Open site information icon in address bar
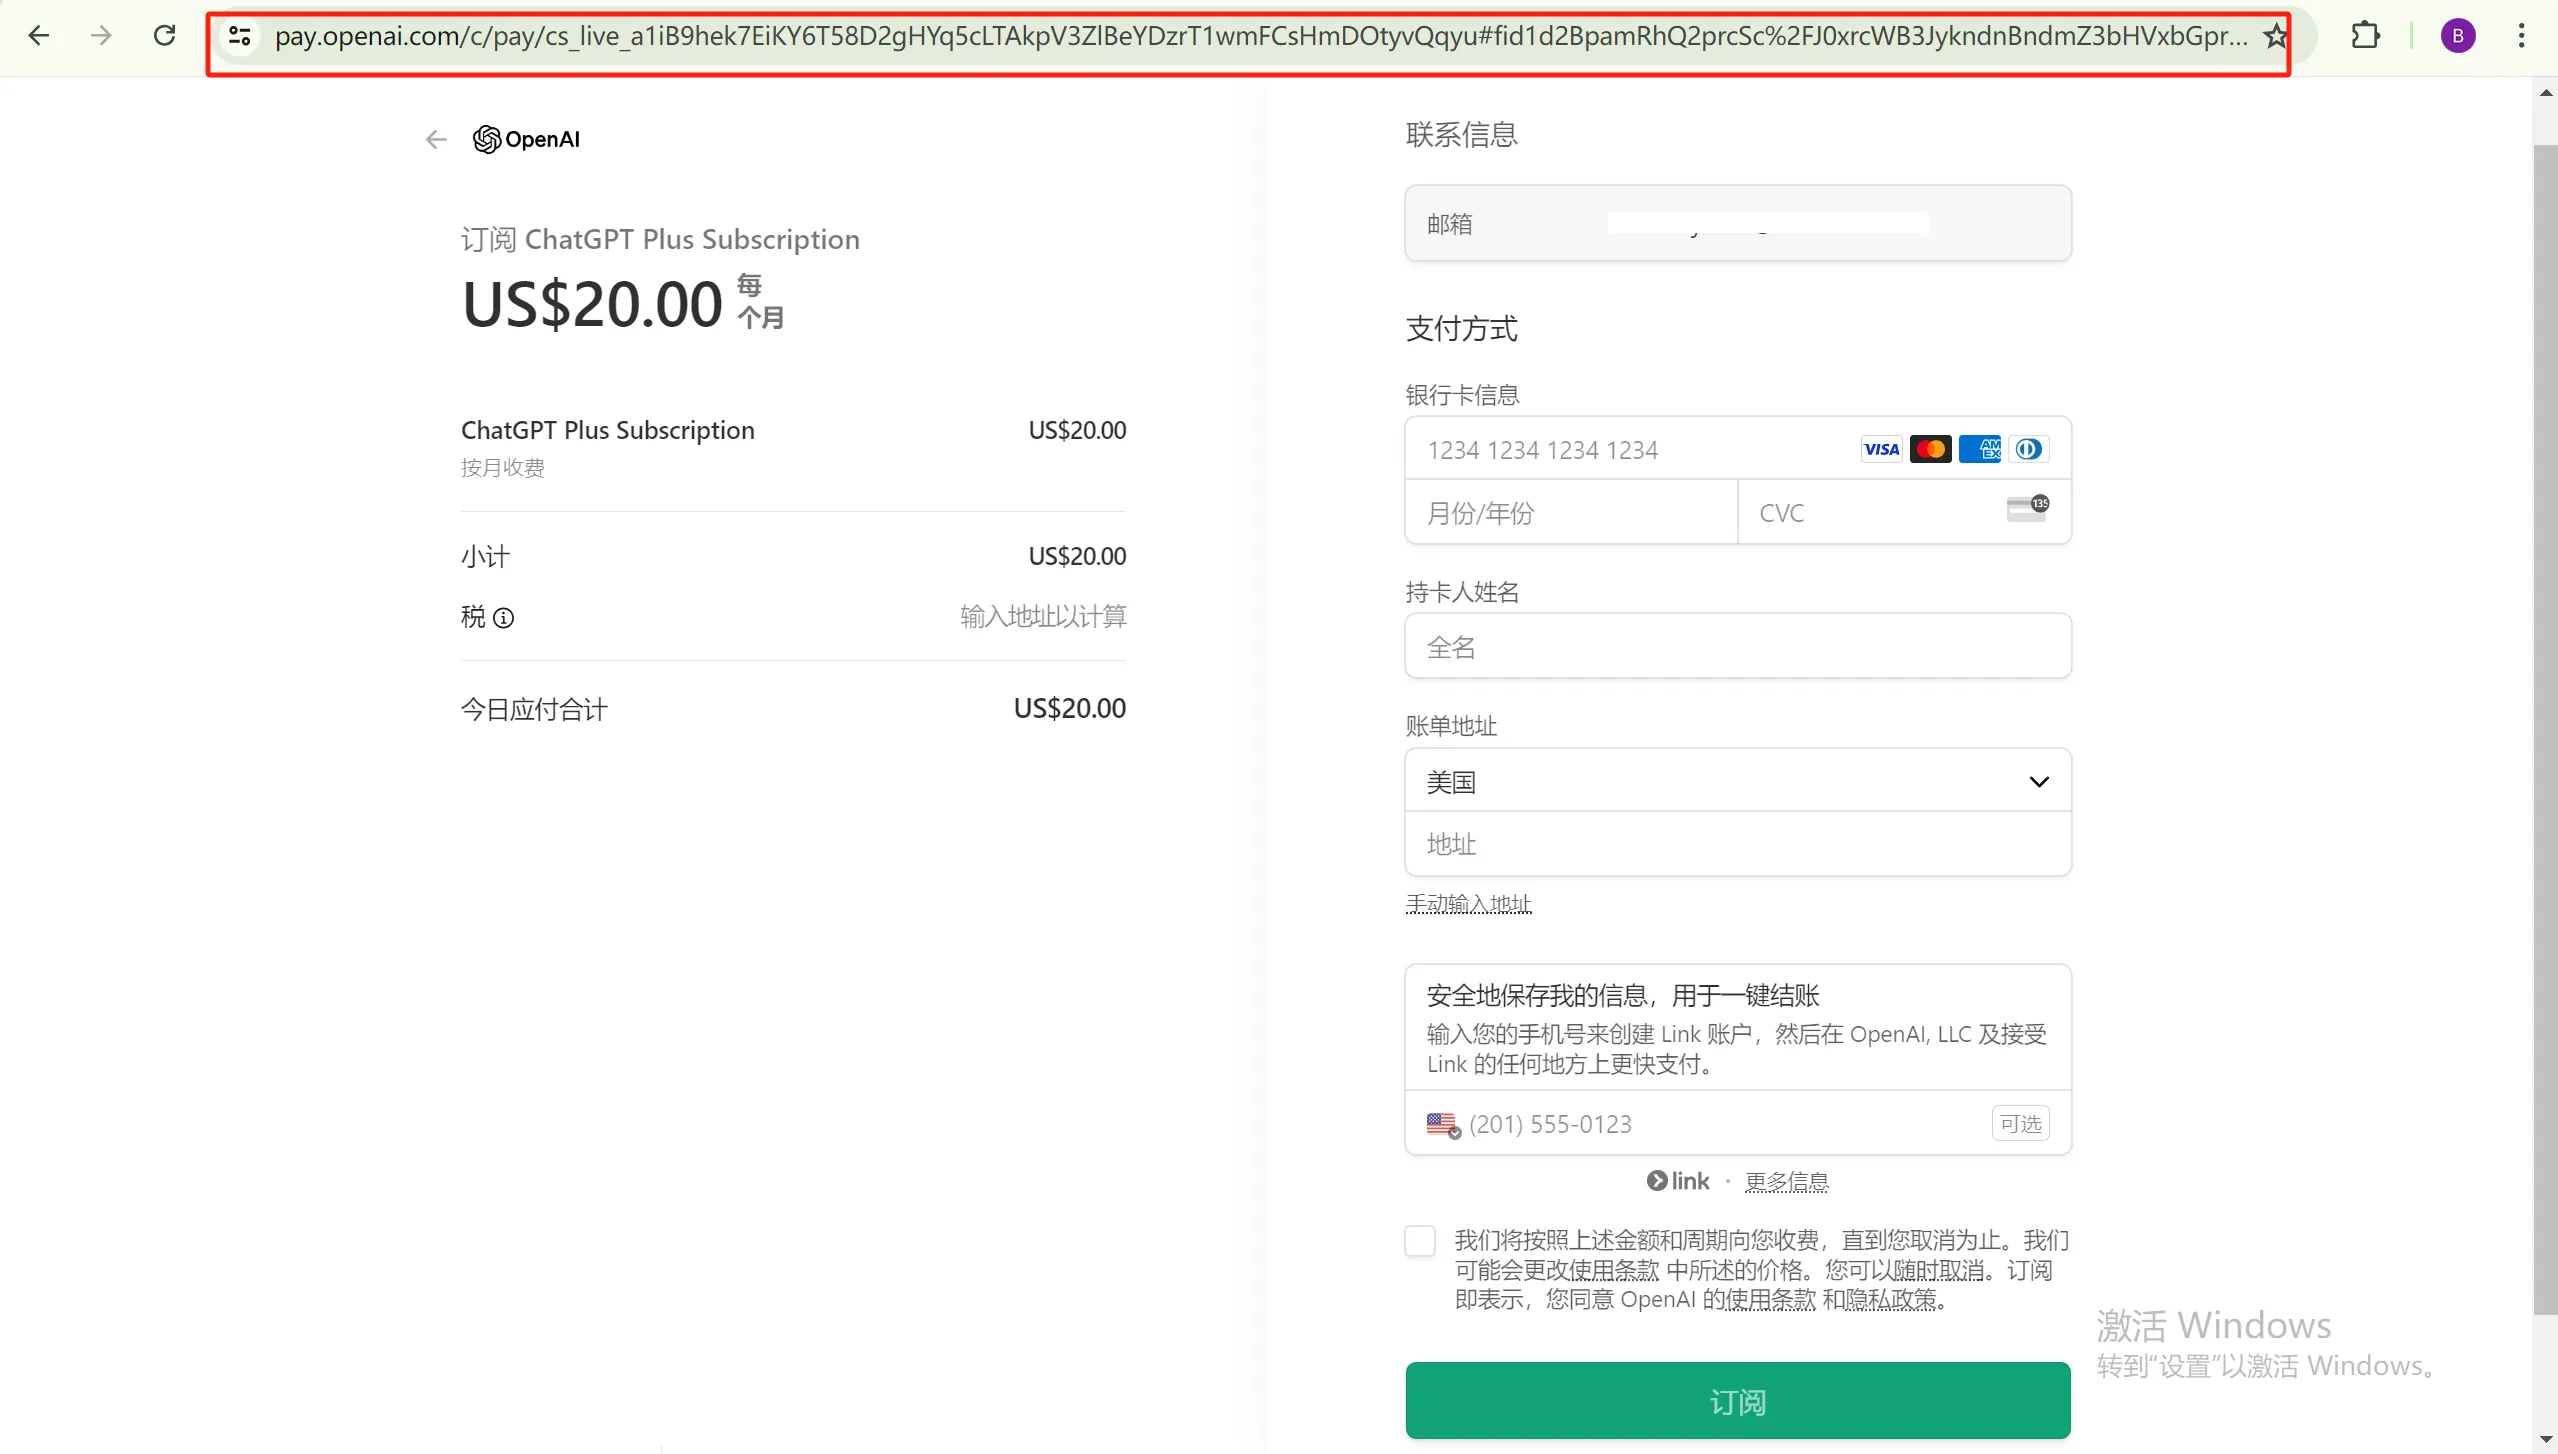This screenshot has width=2558, height=1454. point(240,36)
